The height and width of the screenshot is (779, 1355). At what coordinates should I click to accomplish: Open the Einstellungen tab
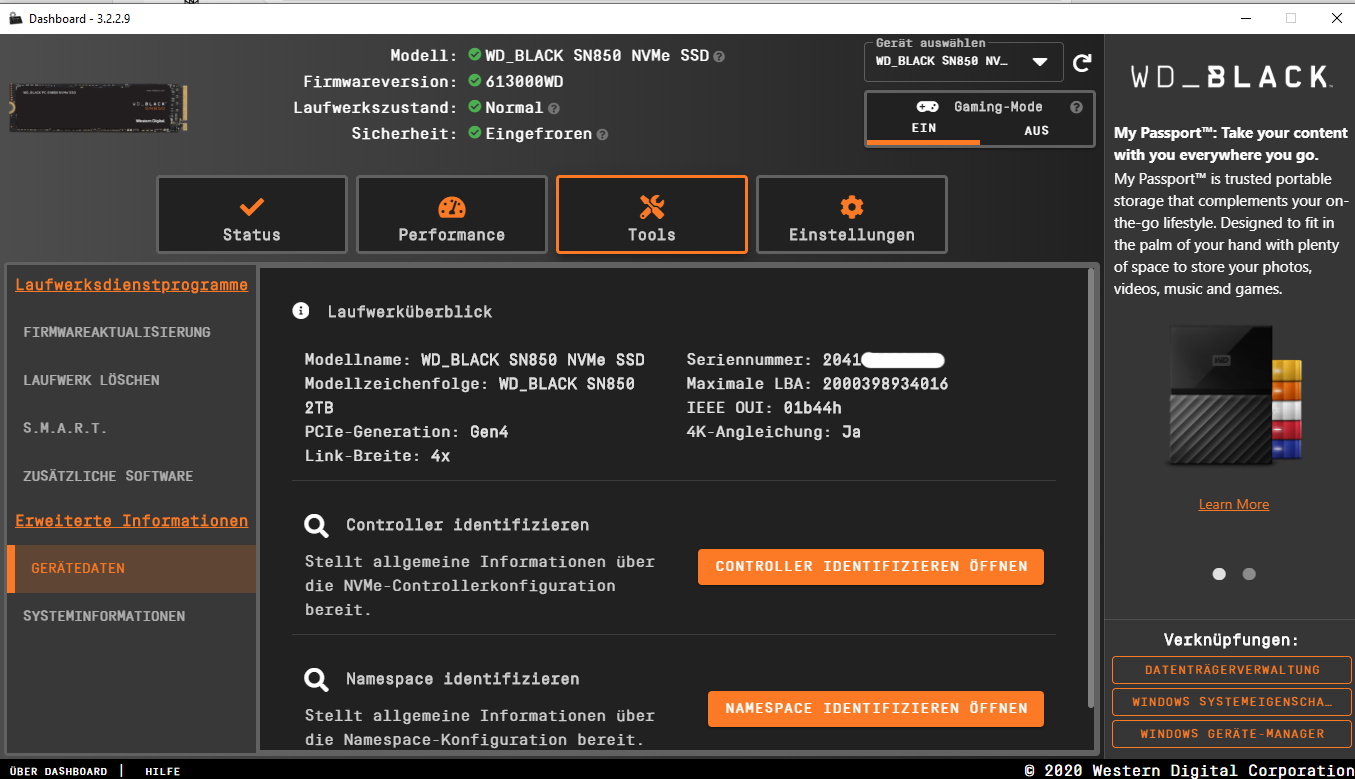point(852,215)
